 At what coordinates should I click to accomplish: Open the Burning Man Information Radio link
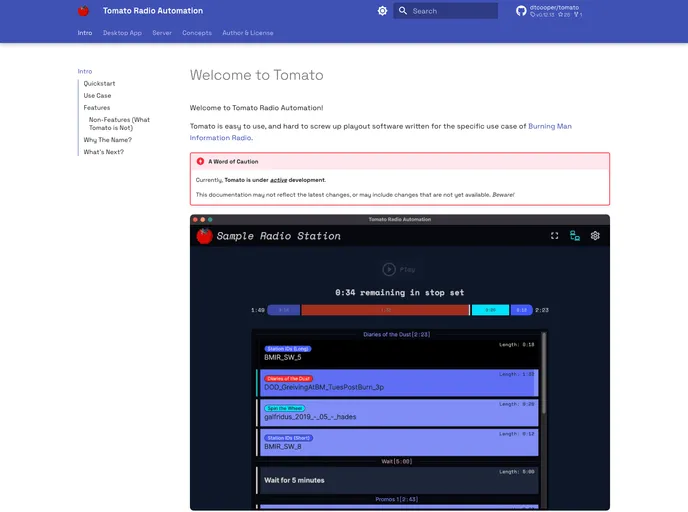550,126
